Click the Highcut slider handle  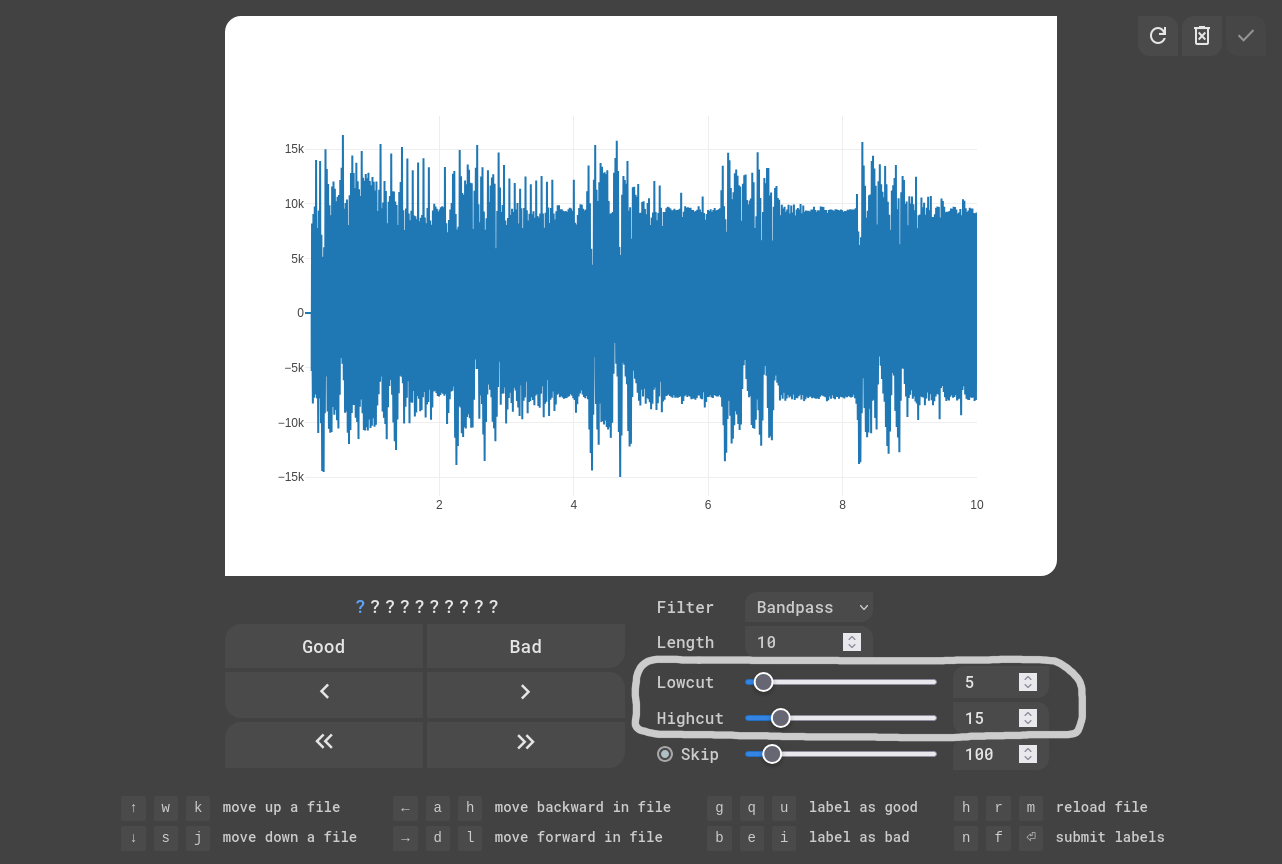click(x=781, y=718)
